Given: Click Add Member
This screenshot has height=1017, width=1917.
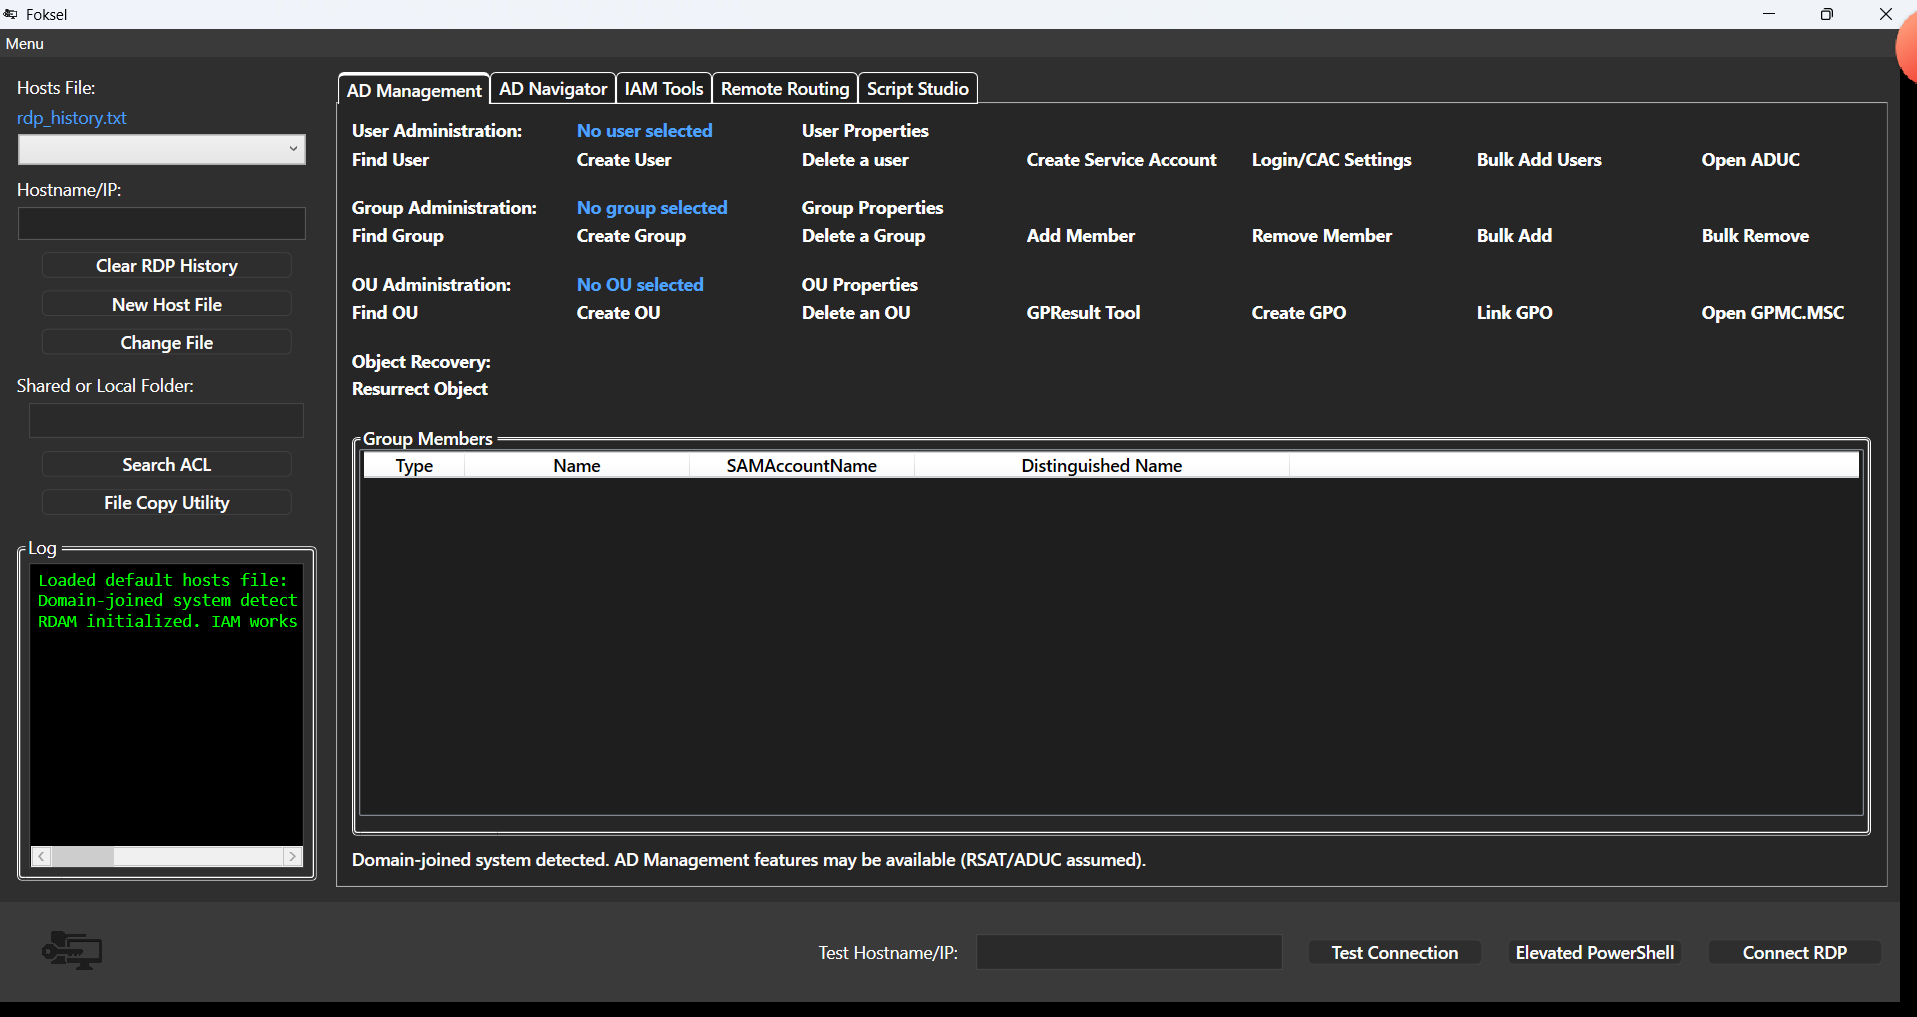Looking at the screenshot, I should [x=1081, y=236].
